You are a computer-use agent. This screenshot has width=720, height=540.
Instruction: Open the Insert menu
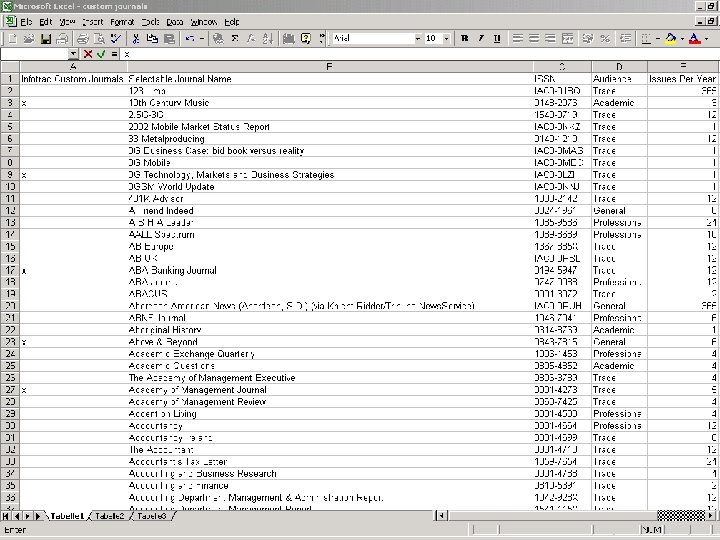pyautogui.click(x=93, y=22)
